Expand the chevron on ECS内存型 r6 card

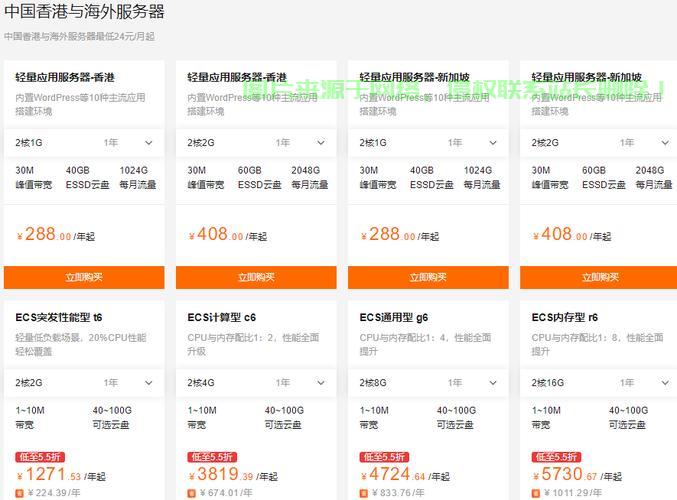[x=665, y=383]
